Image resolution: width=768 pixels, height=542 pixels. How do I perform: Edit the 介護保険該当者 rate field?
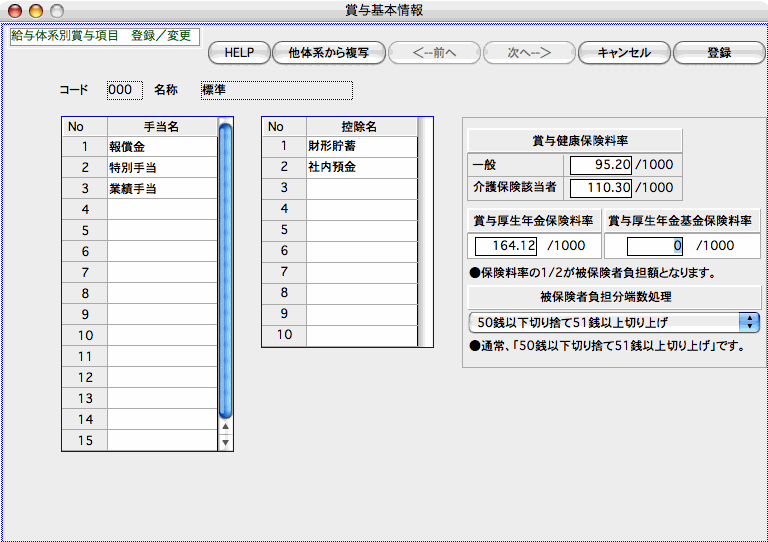pyautogui.click(x=601, y=187)
